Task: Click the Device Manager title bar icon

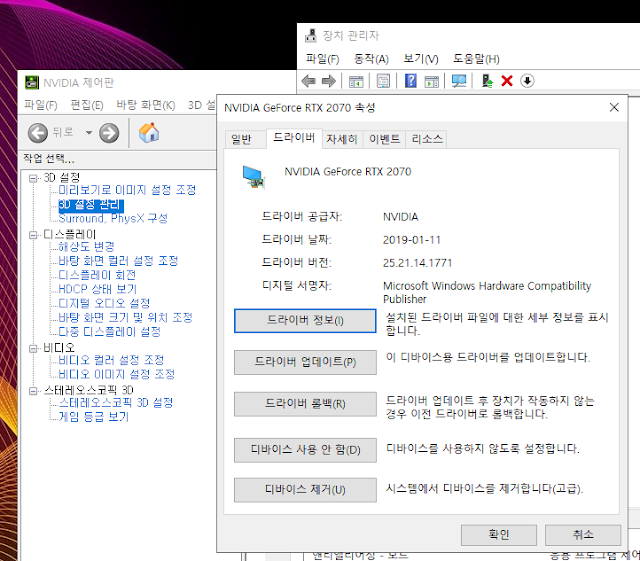Action: coord(311,36)
